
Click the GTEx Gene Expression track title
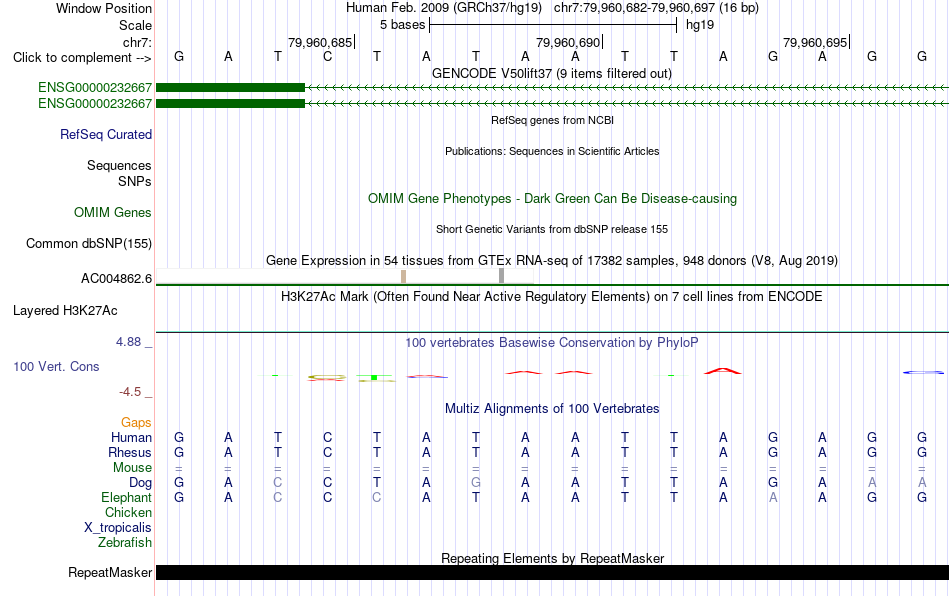tap(552, 260)
